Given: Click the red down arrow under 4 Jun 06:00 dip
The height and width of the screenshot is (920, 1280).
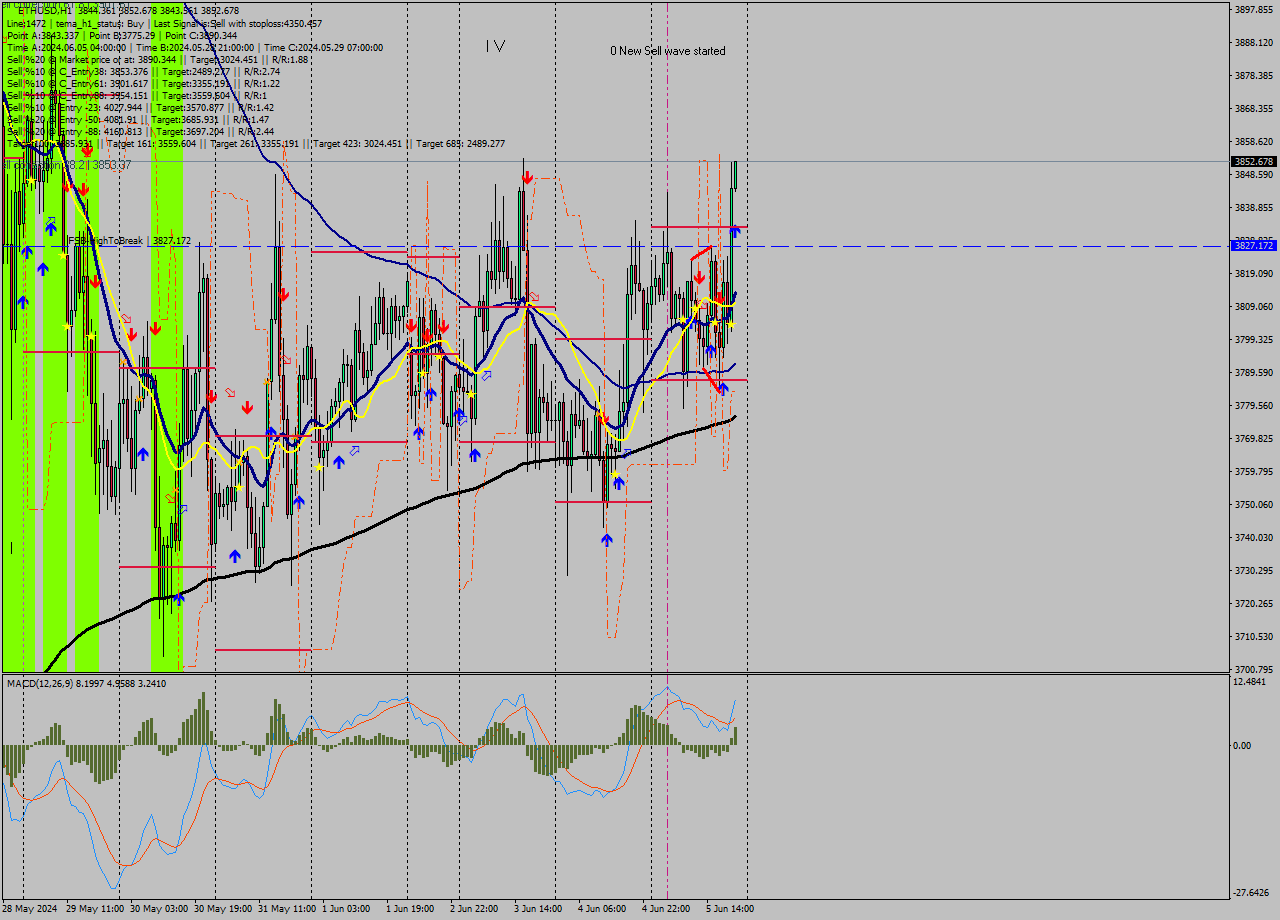Looking at the screenshot, I should coord(603,420).
